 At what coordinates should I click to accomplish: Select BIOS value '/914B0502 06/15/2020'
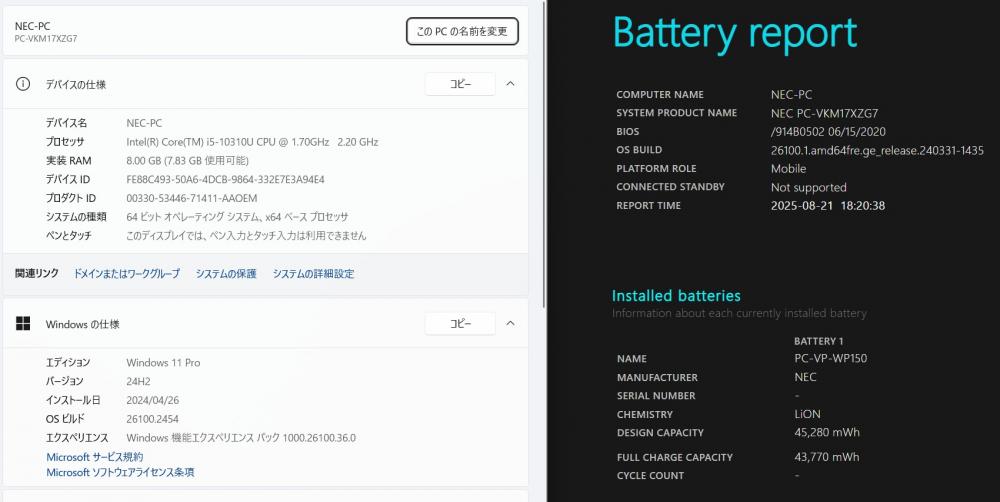coord(828,131)
